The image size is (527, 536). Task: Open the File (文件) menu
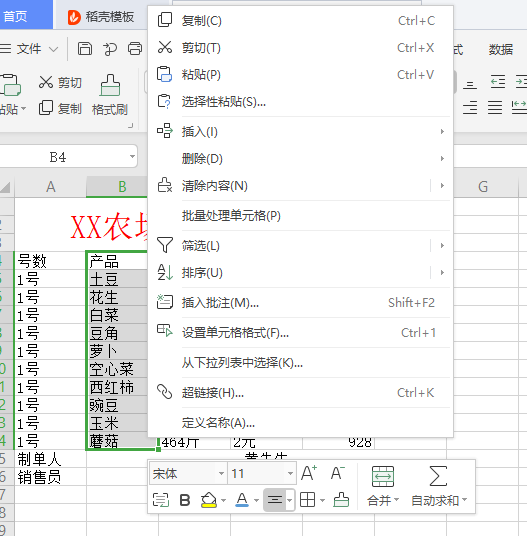point(29,49)
